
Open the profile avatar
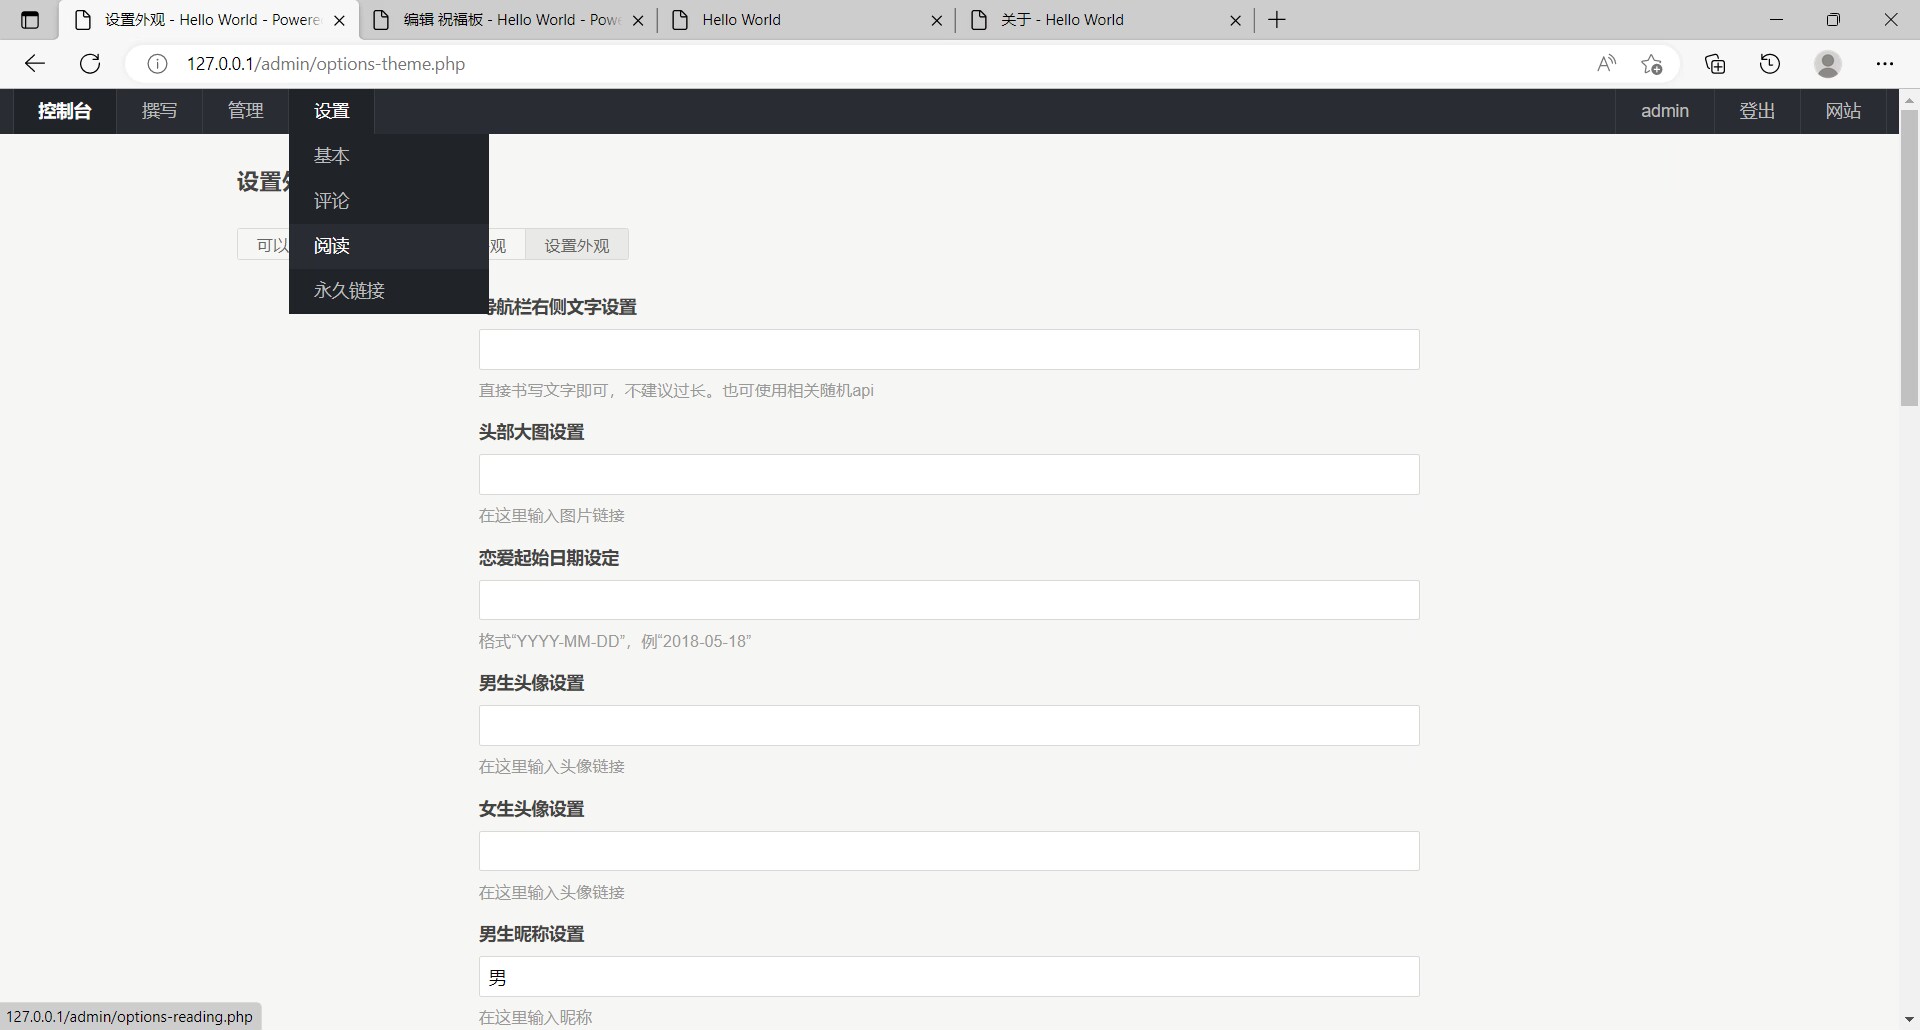pos(1828,64)
